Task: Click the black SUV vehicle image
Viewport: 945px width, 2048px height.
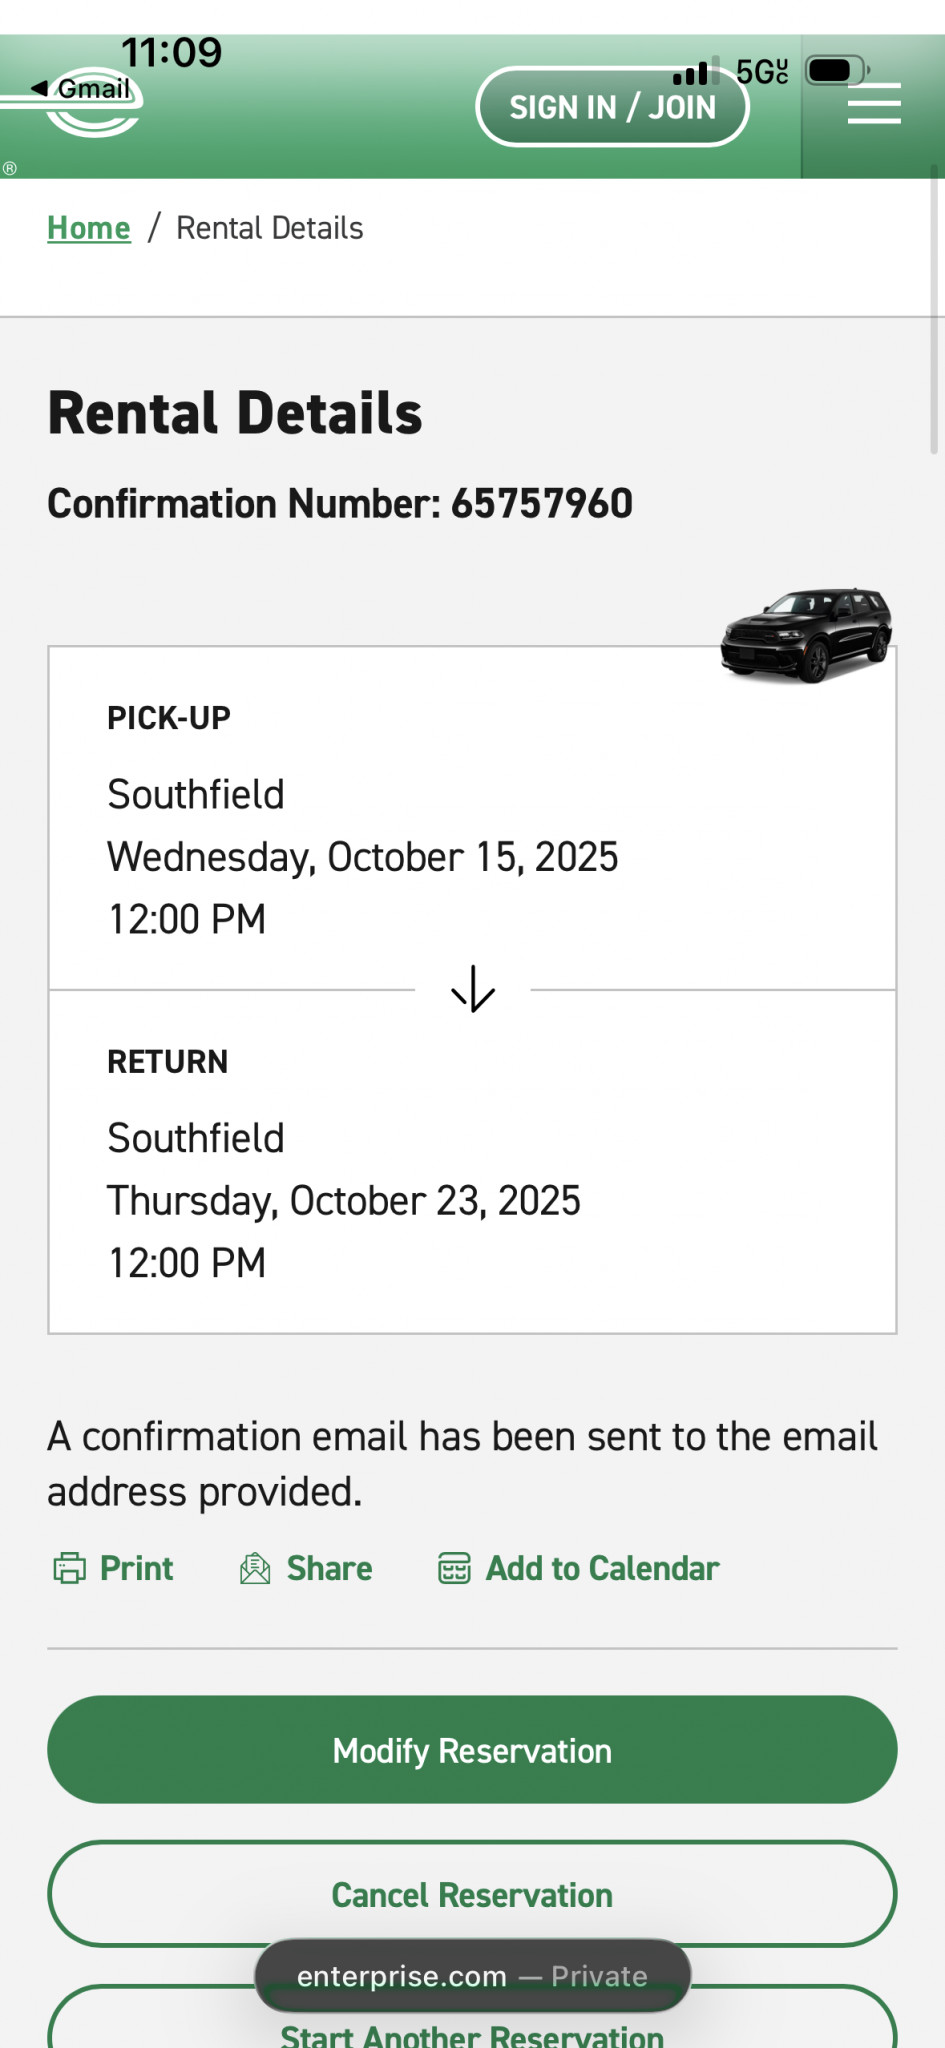Action: (x=806, y=634)
